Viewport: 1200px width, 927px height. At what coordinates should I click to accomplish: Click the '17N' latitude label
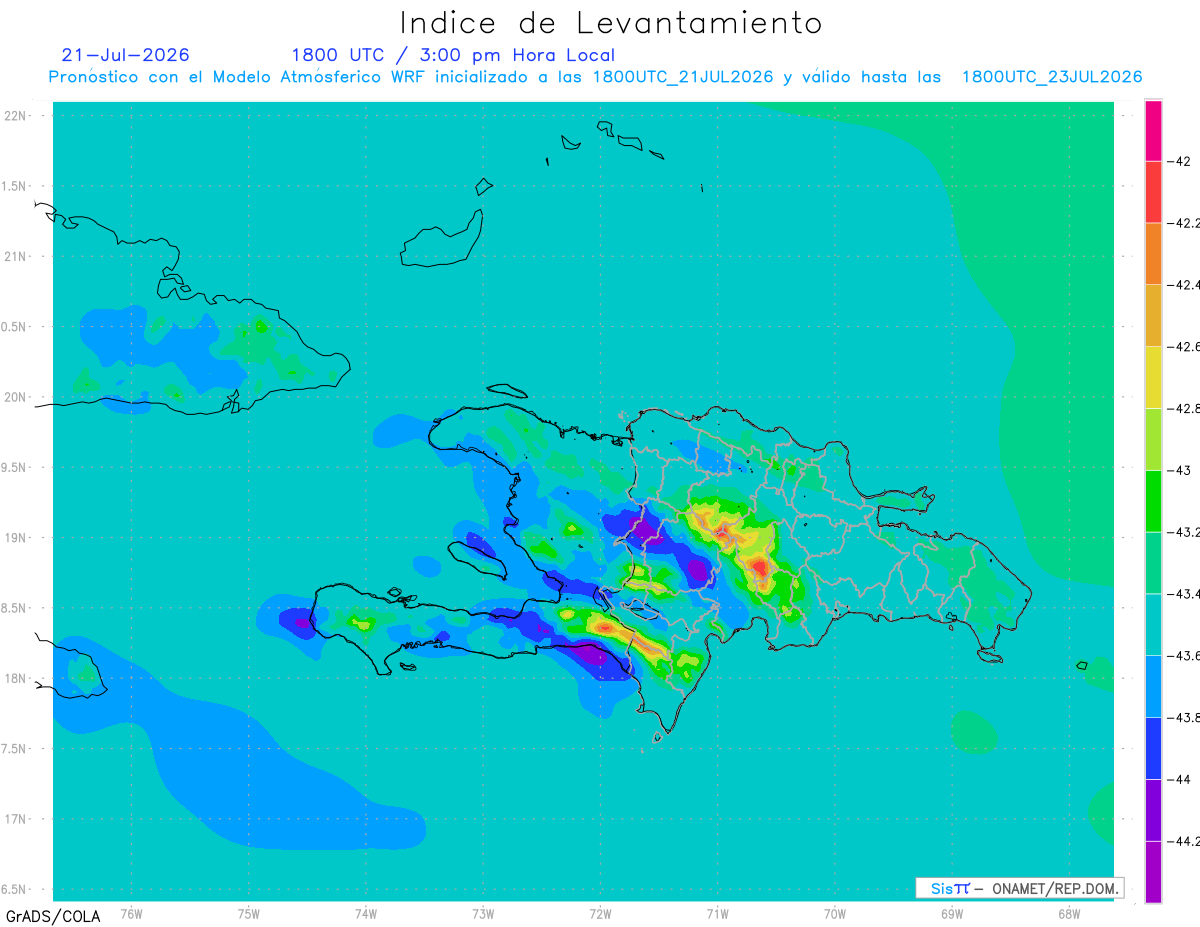[17, 819]
